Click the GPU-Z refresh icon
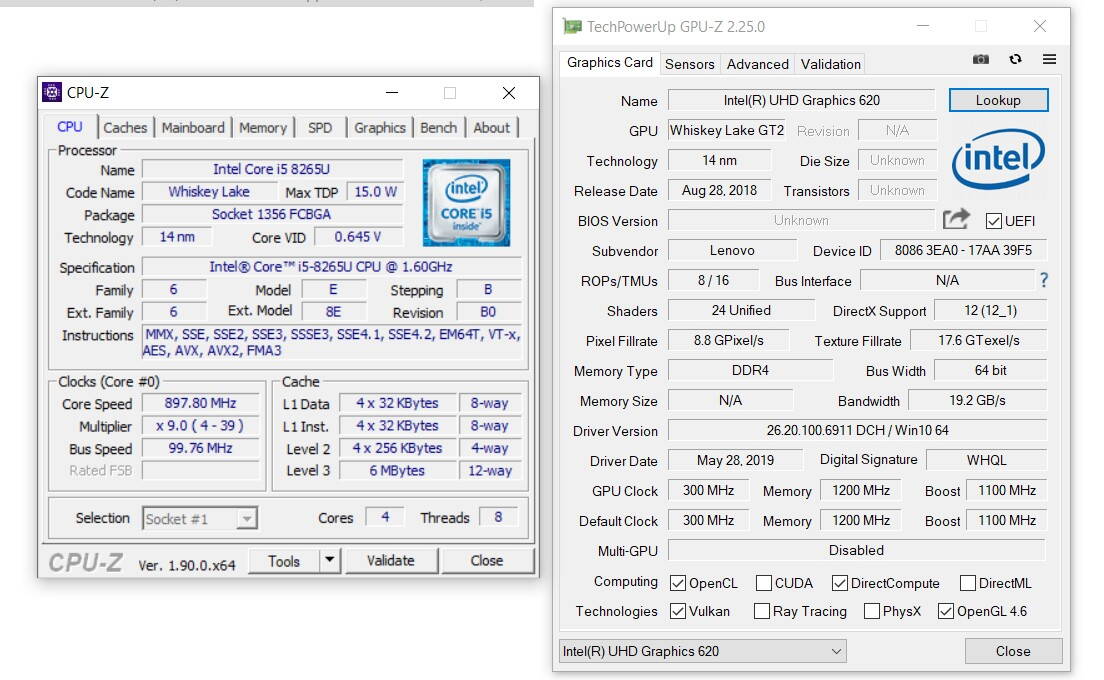This screenshot has height=680, width=1104. (1015, 60)
